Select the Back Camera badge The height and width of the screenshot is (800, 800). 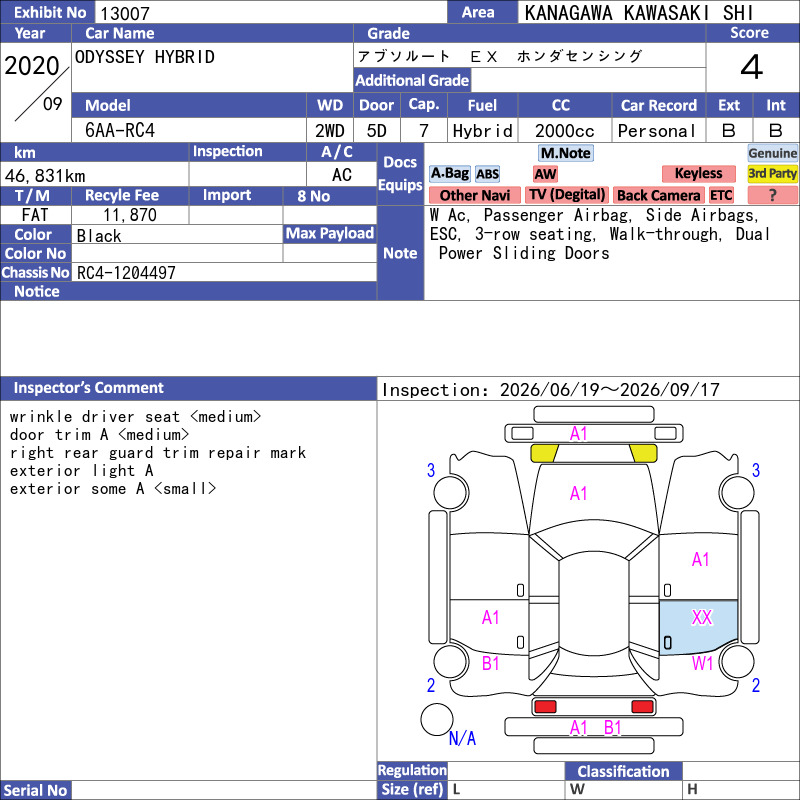point(658,195)
